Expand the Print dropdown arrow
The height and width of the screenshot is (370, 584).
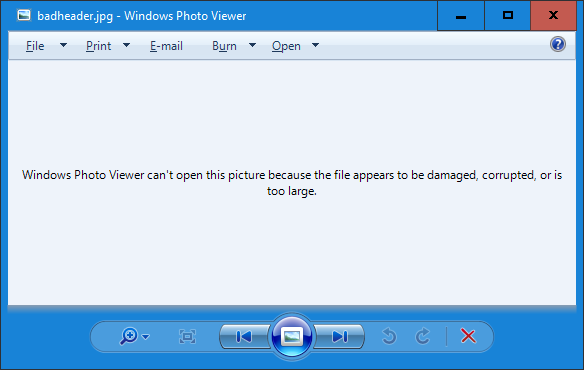coord(127,45)
